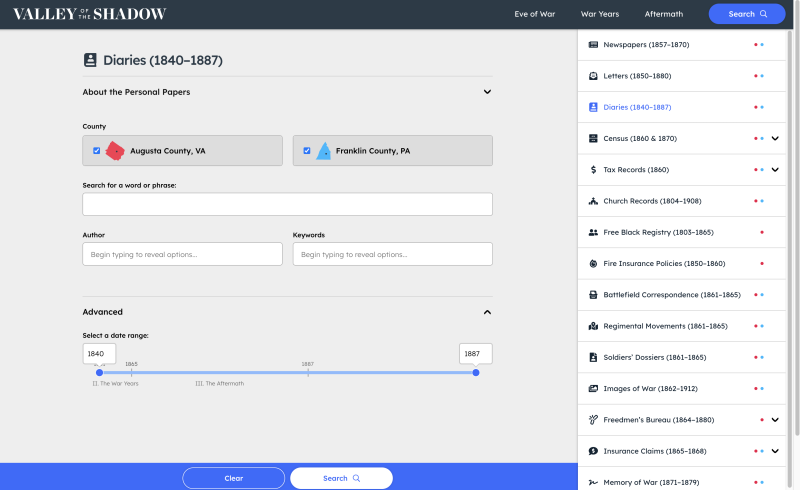Screen dimensions: 800x490
Task: Click the 1840 start year box
Action: pyautogui.click(x=99, y=353)
